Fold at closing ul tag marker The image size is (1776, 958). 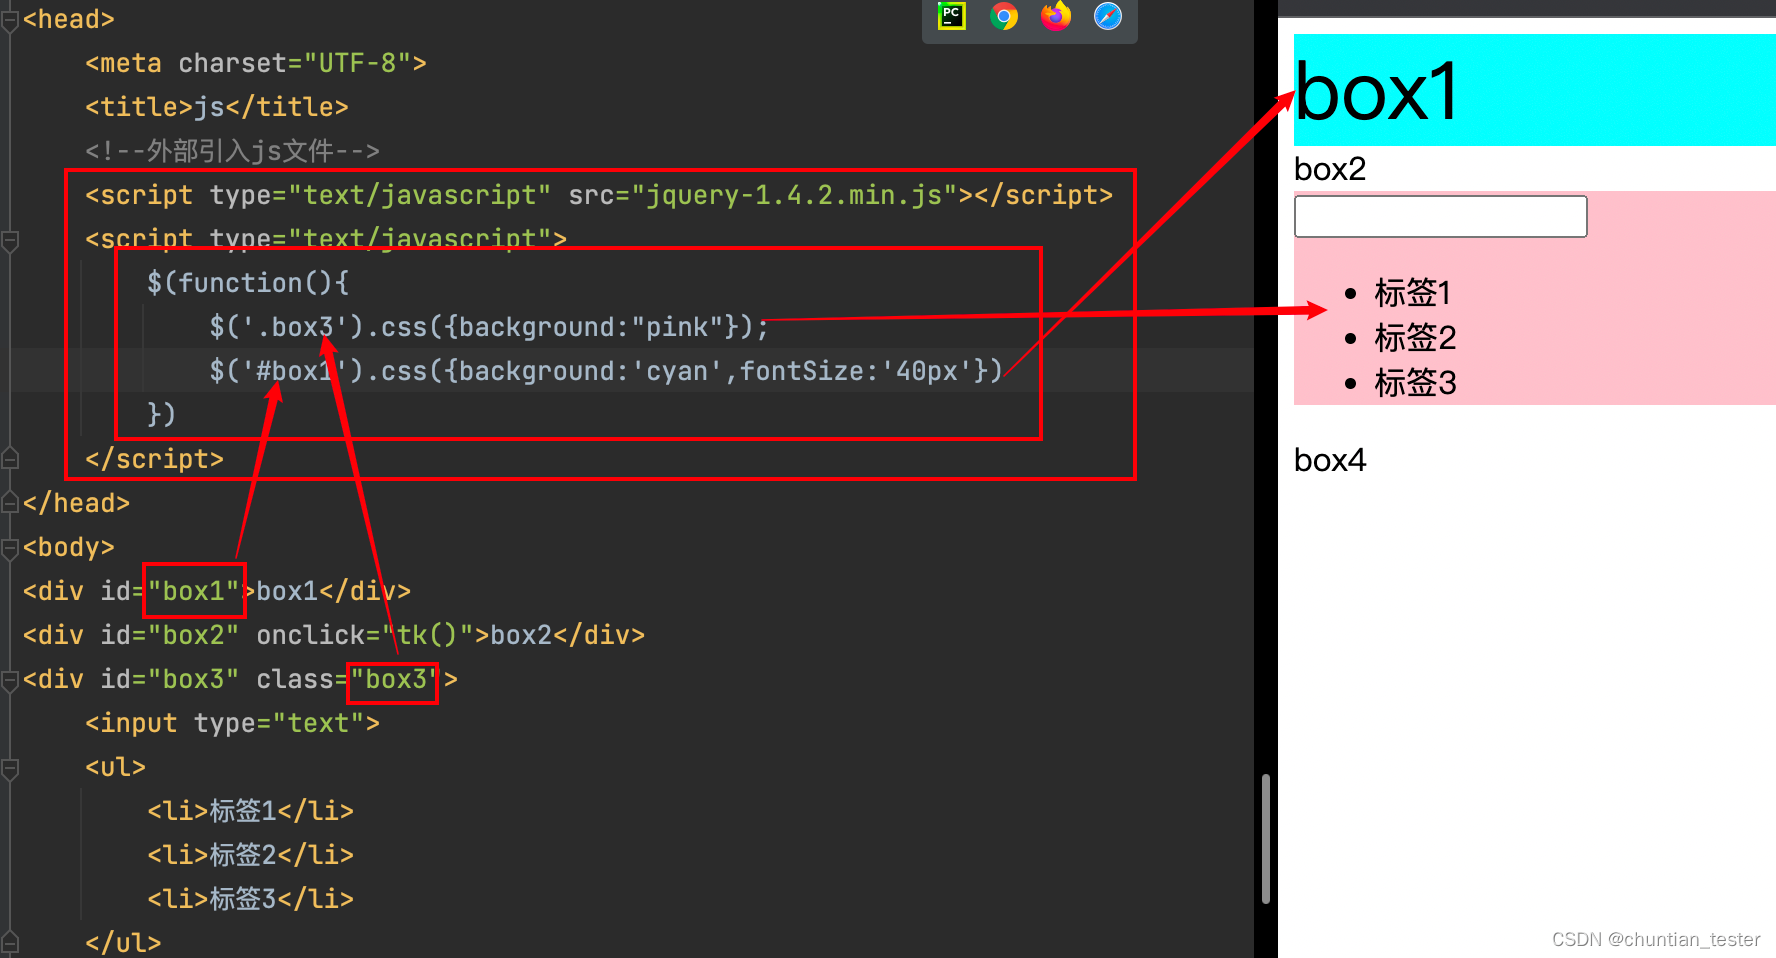pyautogui.click(x=10, y=942)
